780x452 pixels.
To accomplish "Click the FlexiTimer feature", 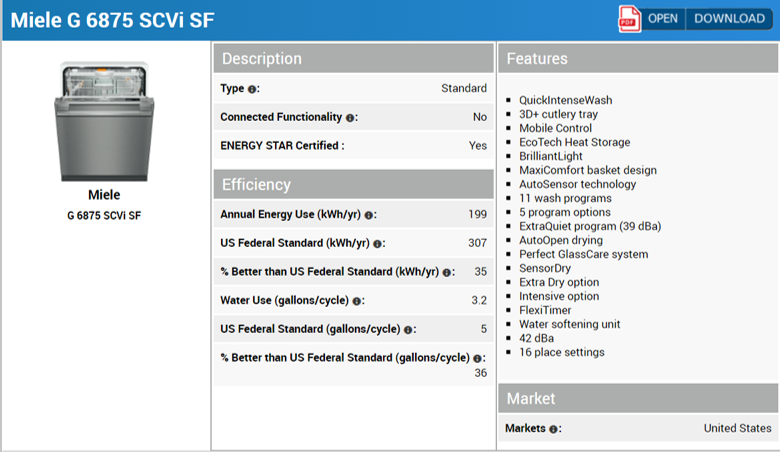I will pyautogui.click(x=545, y=310).
